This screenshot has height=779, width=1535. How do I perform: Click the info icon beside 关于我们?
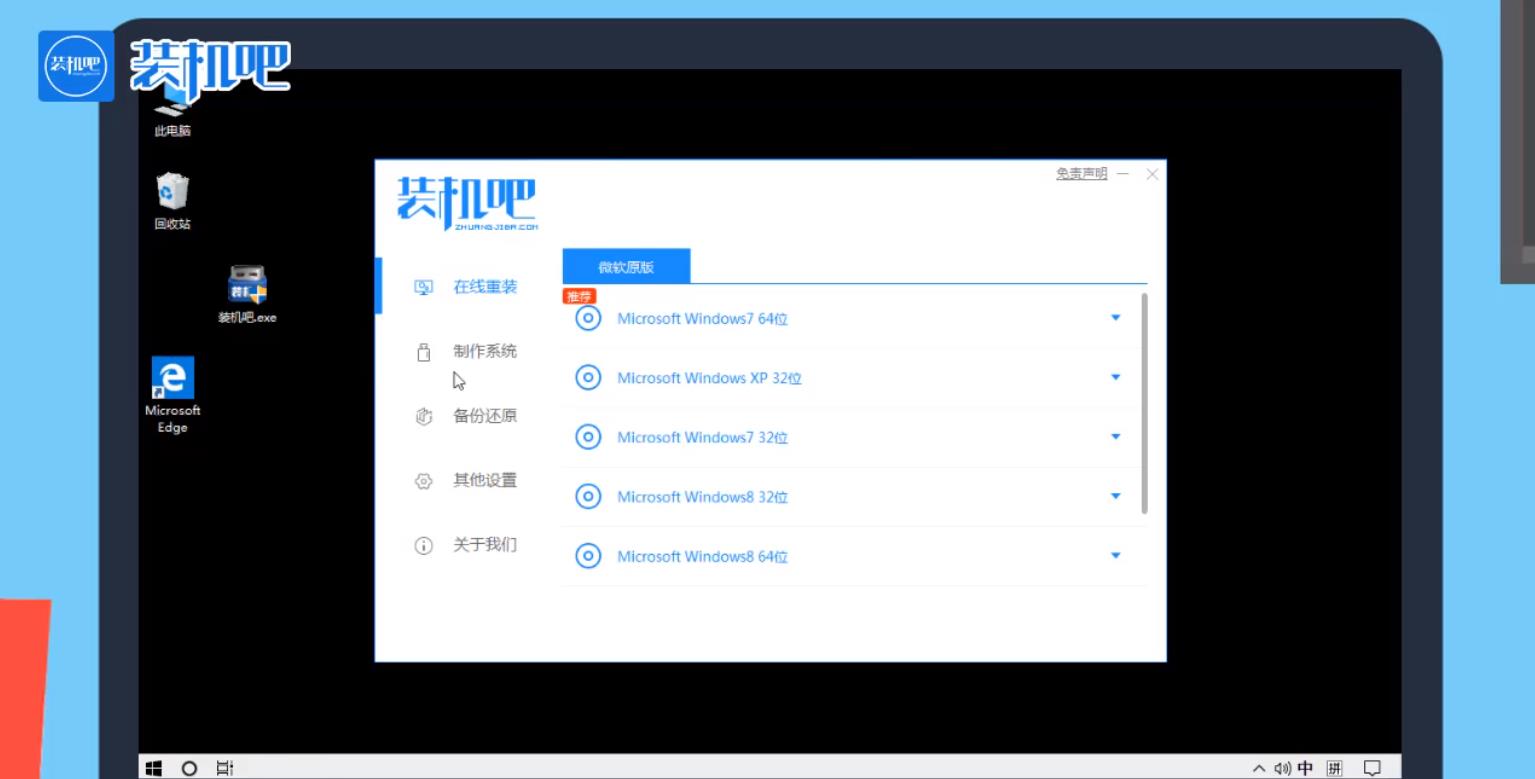pos(423,546)
